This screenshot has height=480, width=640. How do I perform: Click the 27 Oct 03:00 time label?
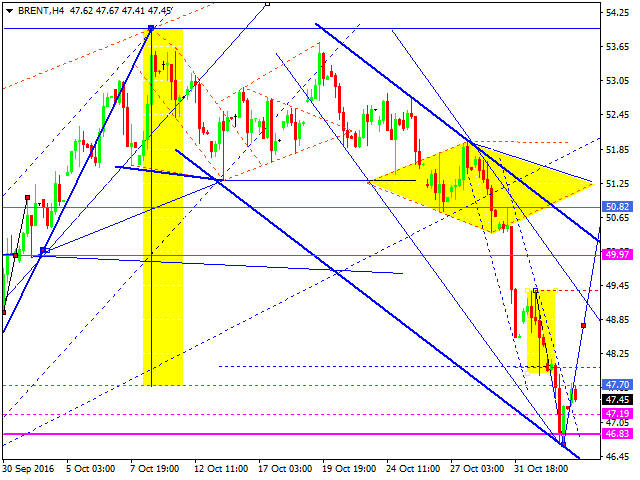477,469
